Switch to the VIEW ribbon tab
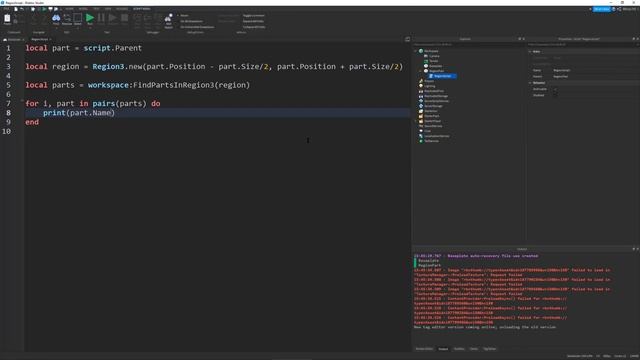The image size is (640, 360). coord(108,9)
